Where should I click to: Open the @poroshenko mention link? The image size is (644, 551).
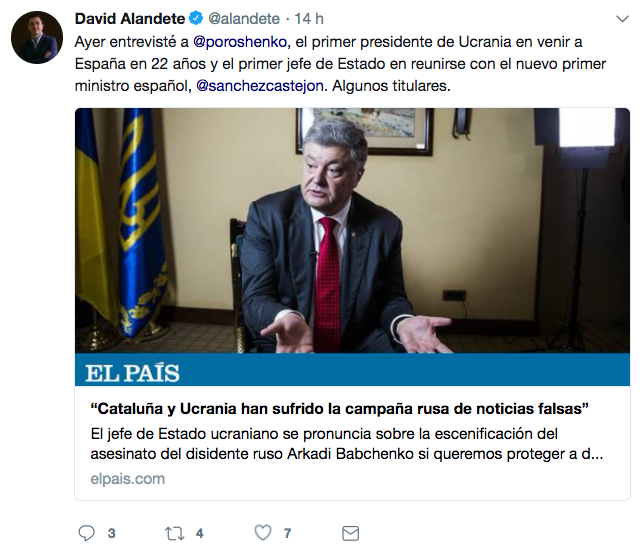(x=240, y=42)
